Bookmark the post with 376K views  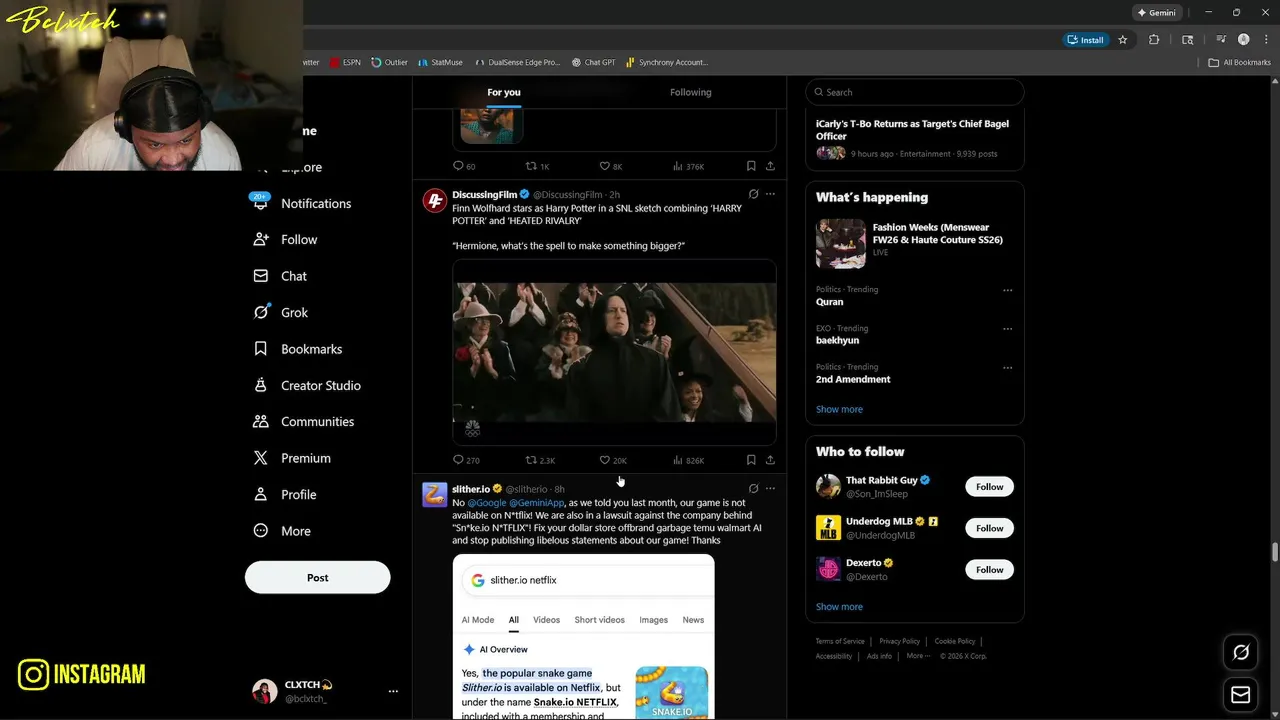751,166
